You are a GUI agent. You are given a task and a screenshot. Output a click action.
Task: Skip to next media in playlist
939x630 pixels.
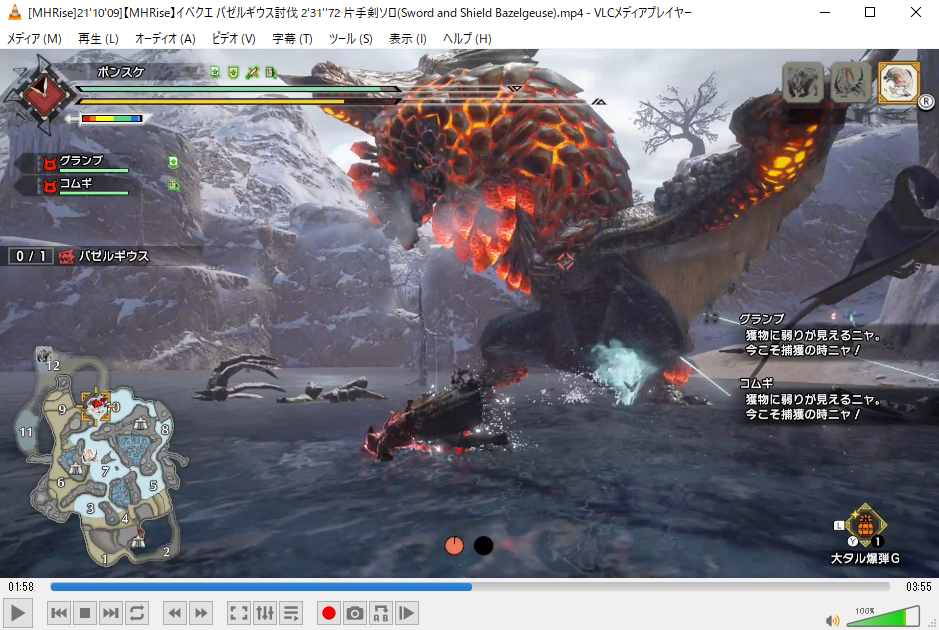coord(111,613)
